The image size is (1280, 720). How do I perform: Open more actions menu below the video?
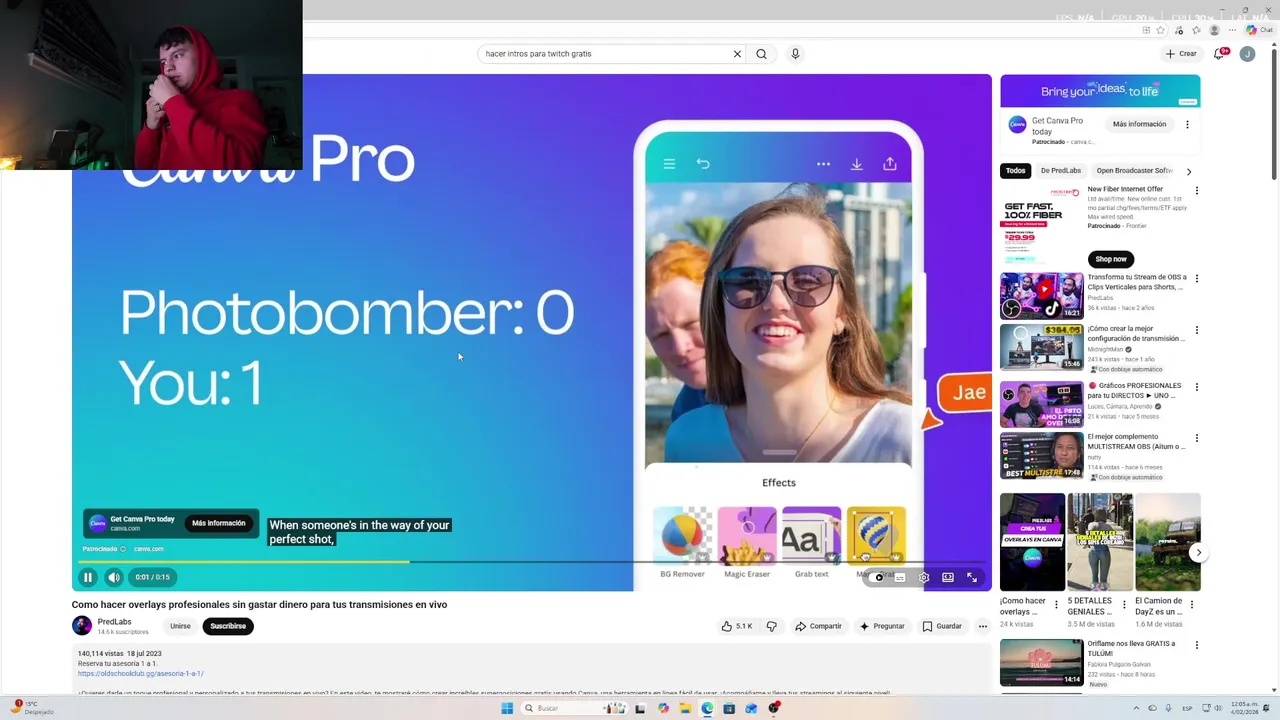point(983,626)
